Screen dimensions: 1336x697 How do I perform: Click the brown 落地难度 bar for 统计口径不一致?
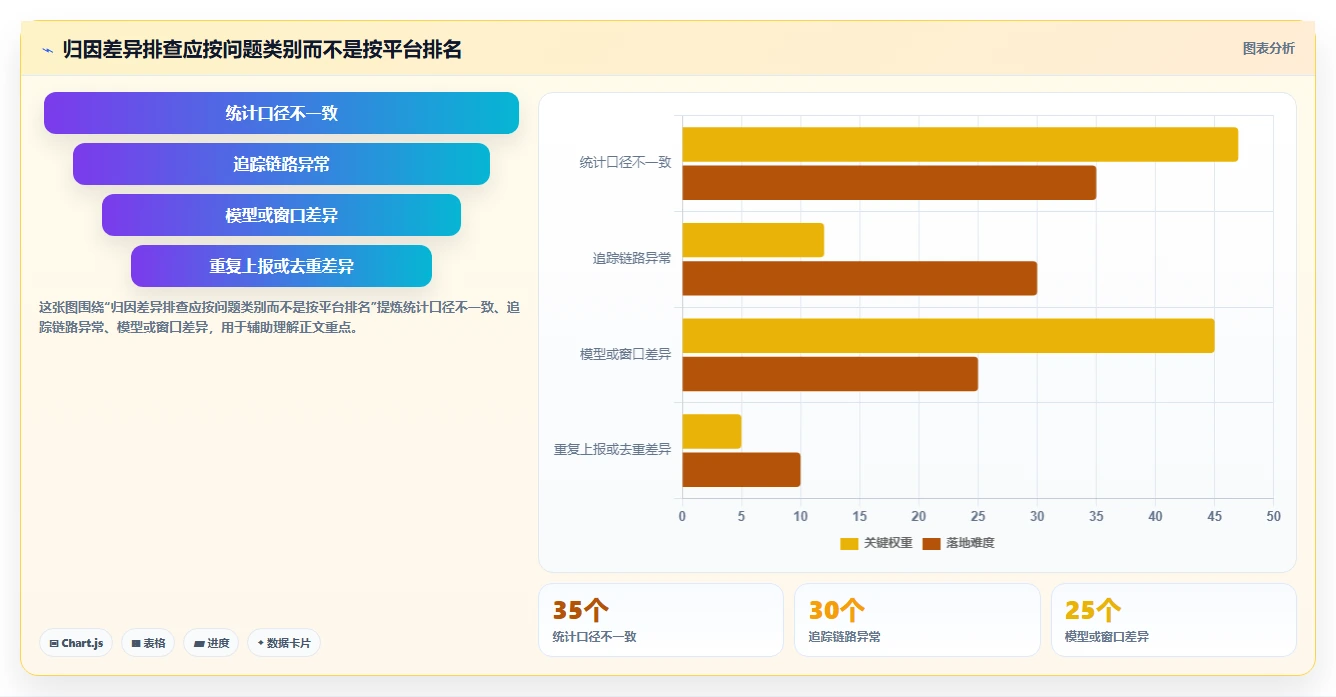pos(889,183)
